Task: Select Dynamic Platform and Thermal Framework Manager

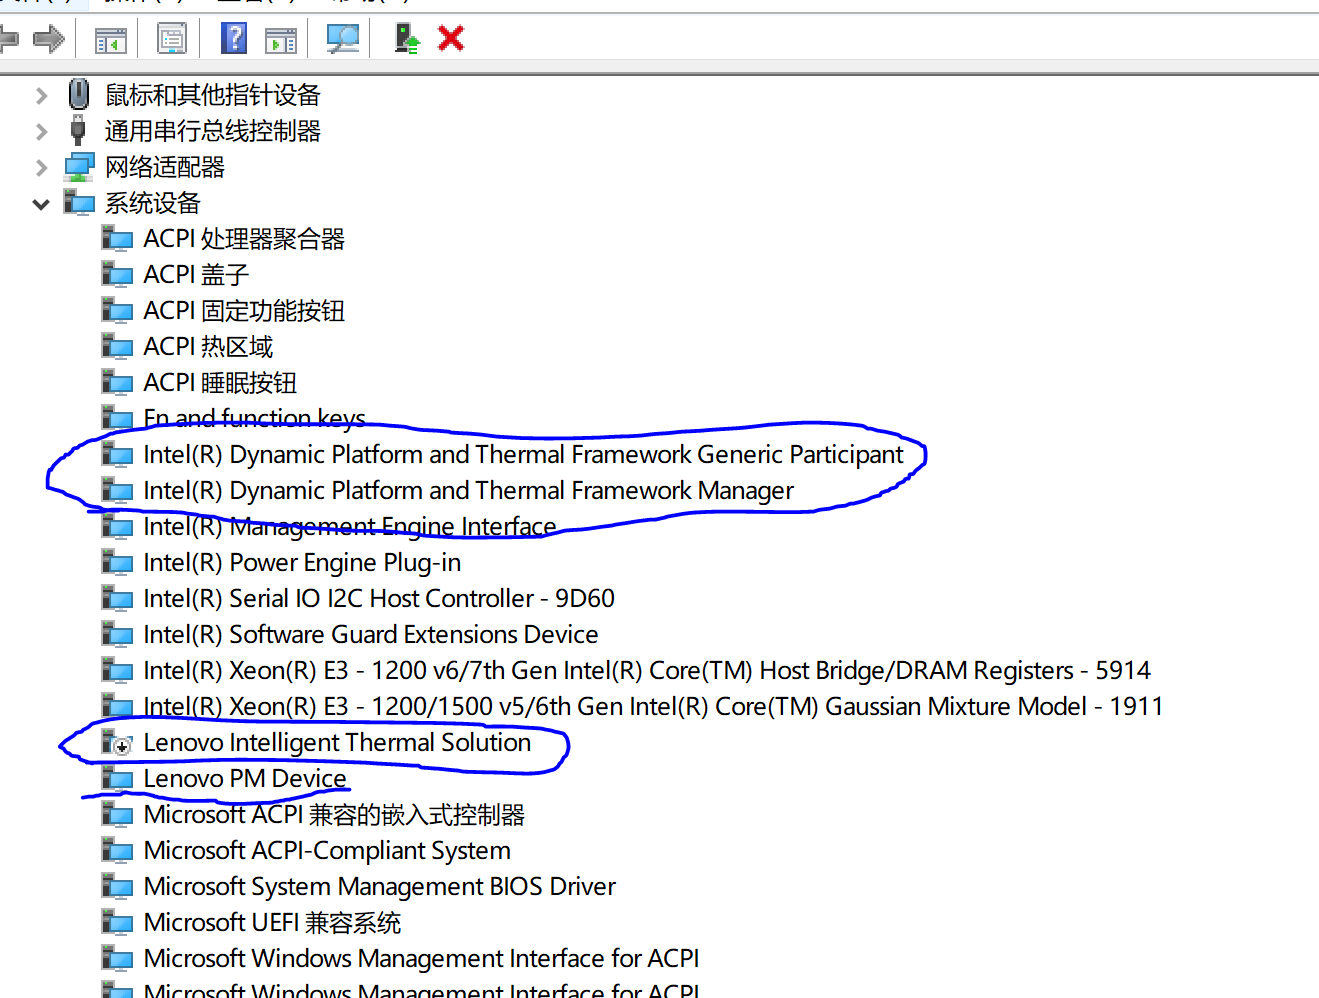Action: pyautogui.click(x=468, y=491)
